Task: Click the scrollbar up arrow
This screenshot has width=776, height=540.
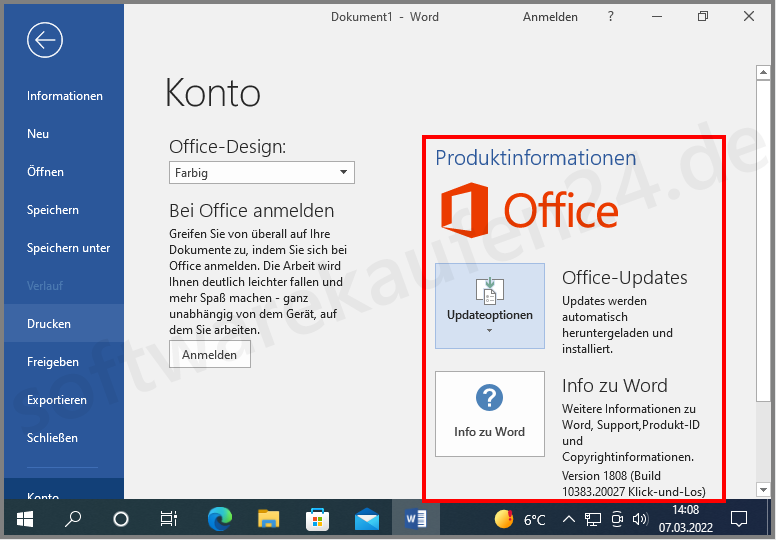Action: pos(763,72)
